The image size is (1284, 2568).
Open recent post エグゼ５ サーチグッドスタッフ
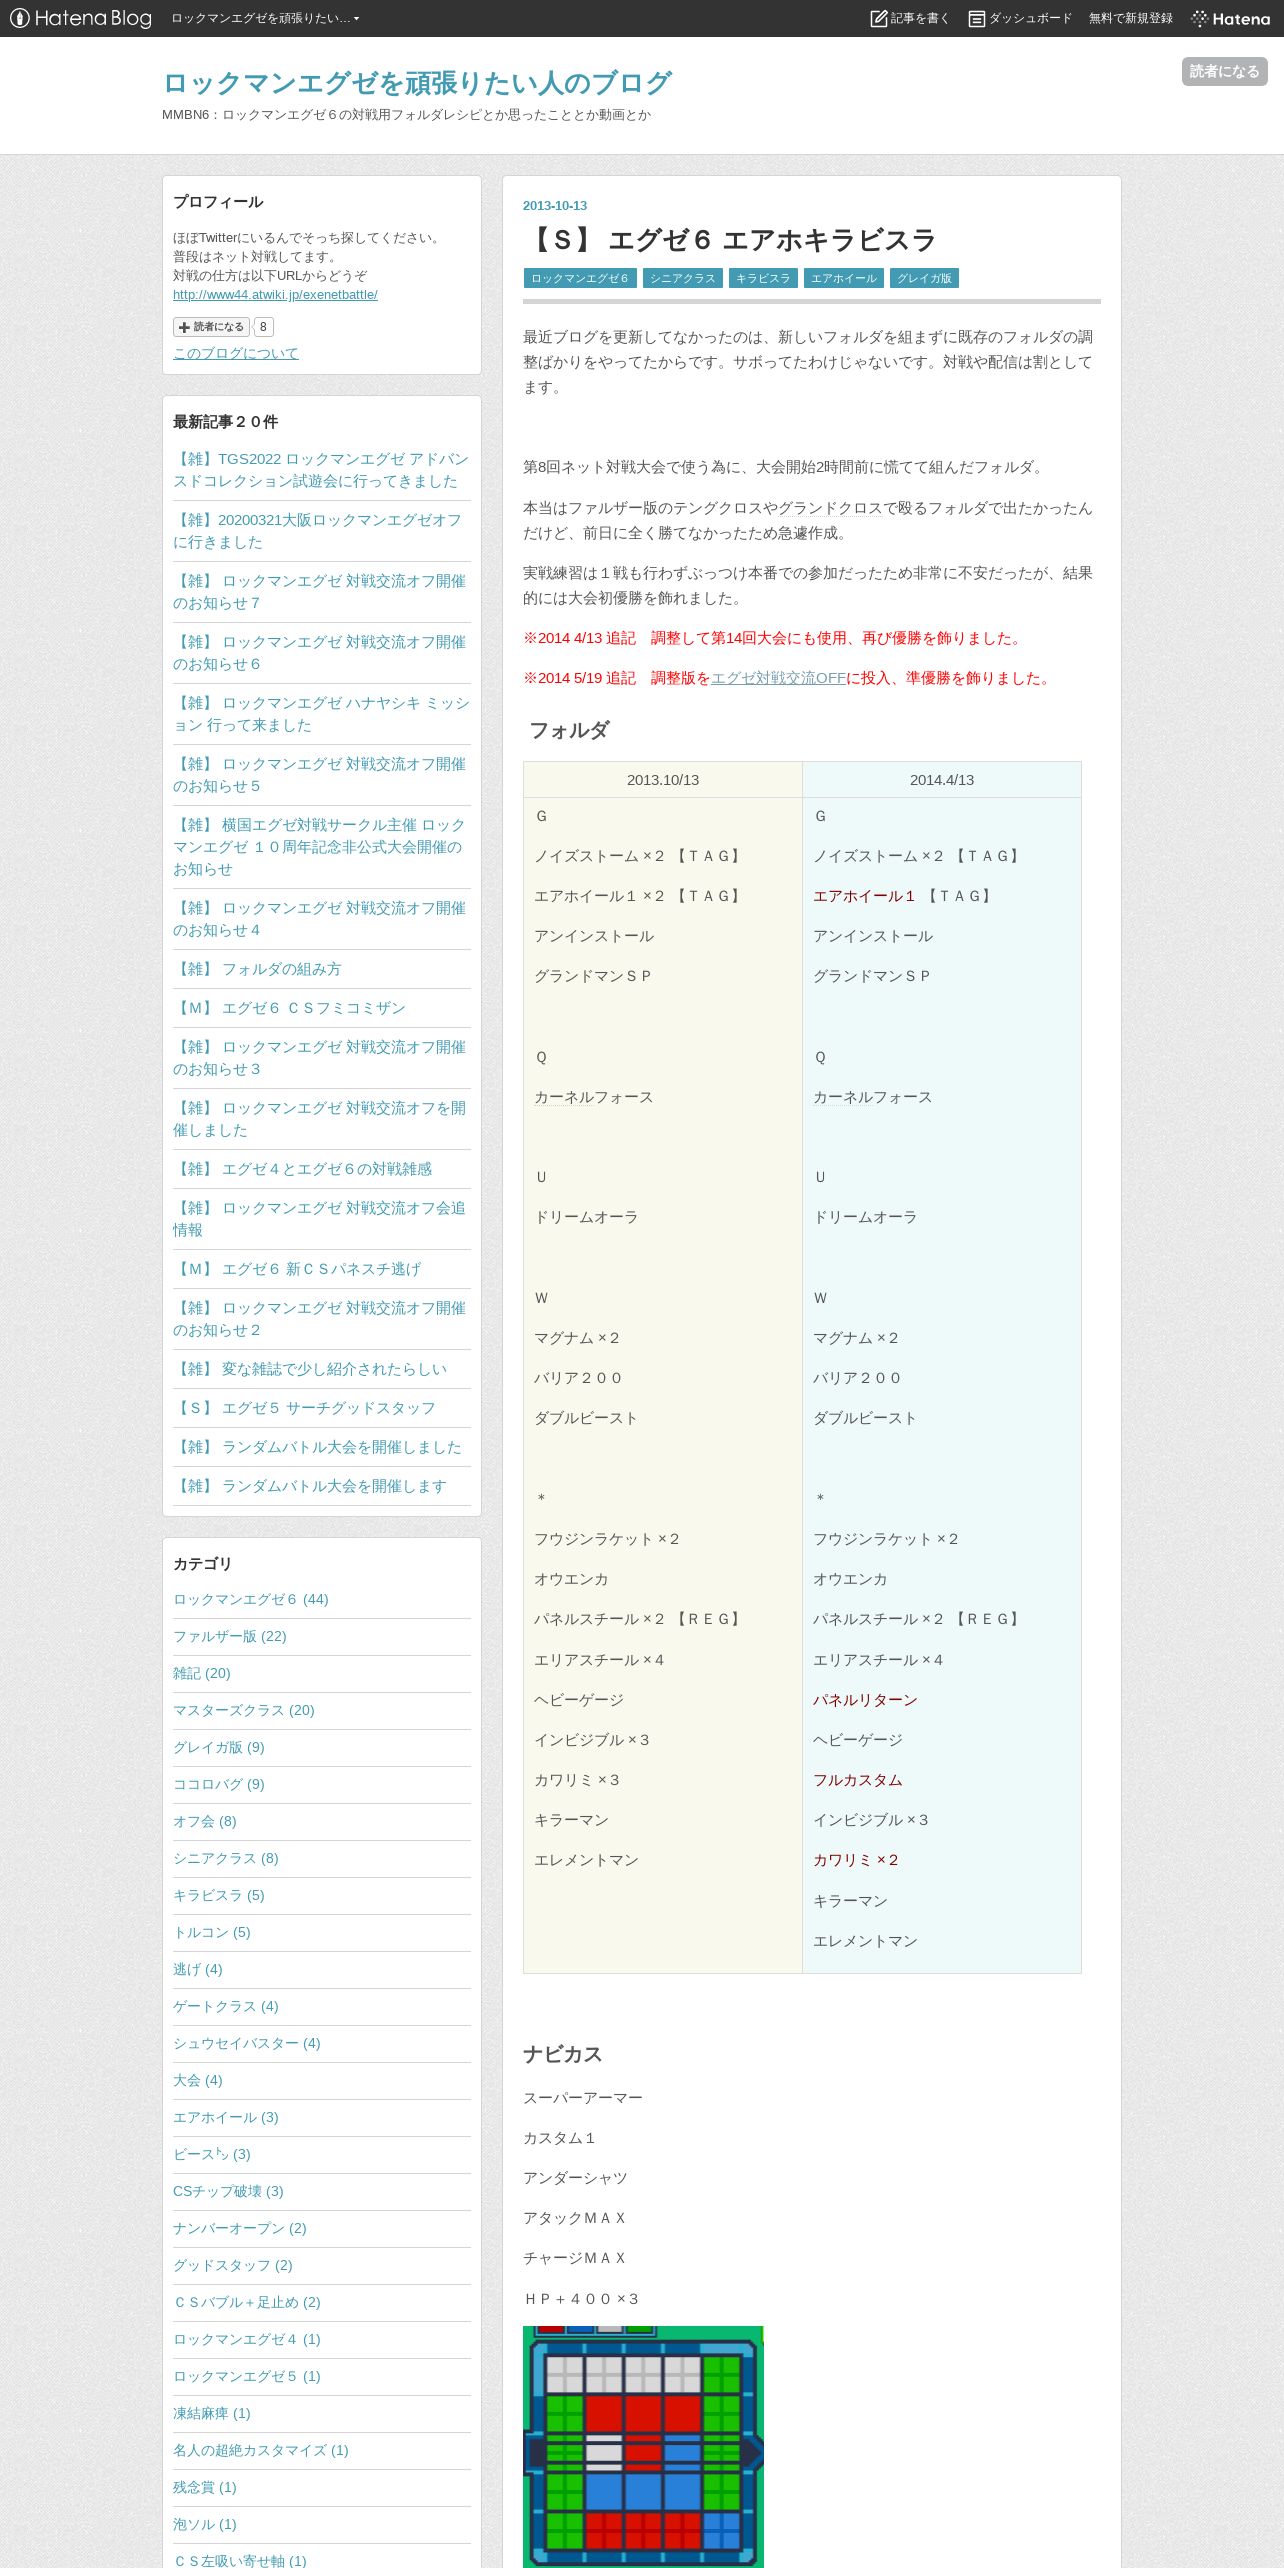click(304, 1408)
